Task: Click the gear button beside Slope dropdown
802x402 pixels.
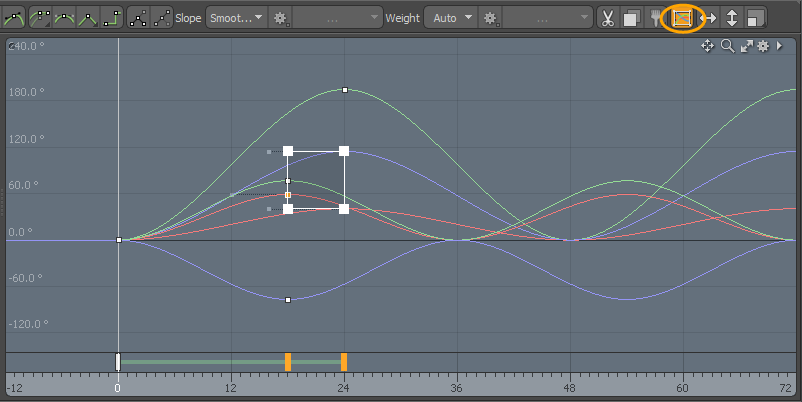Action: click(281, 18)
